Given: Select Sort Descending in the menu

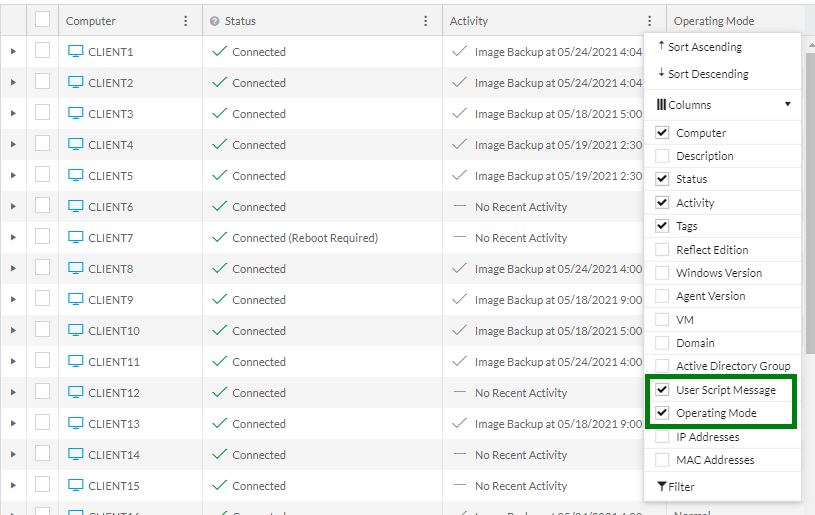Looking at the screenshot, I should coord(707,74).
